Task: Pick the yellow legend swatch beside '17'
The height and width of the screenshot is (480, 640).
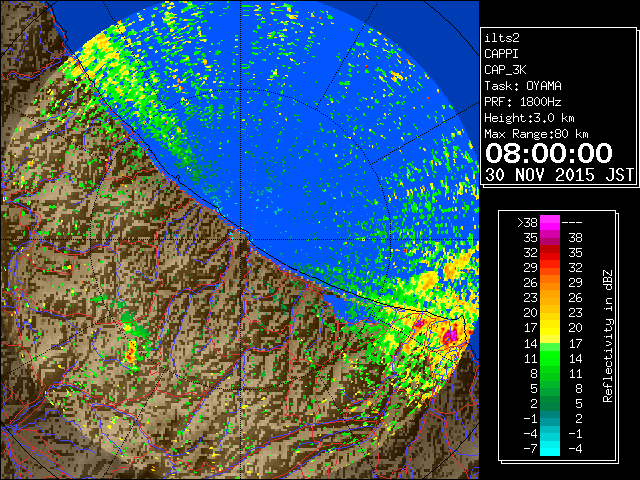Action: pos(550,328)
